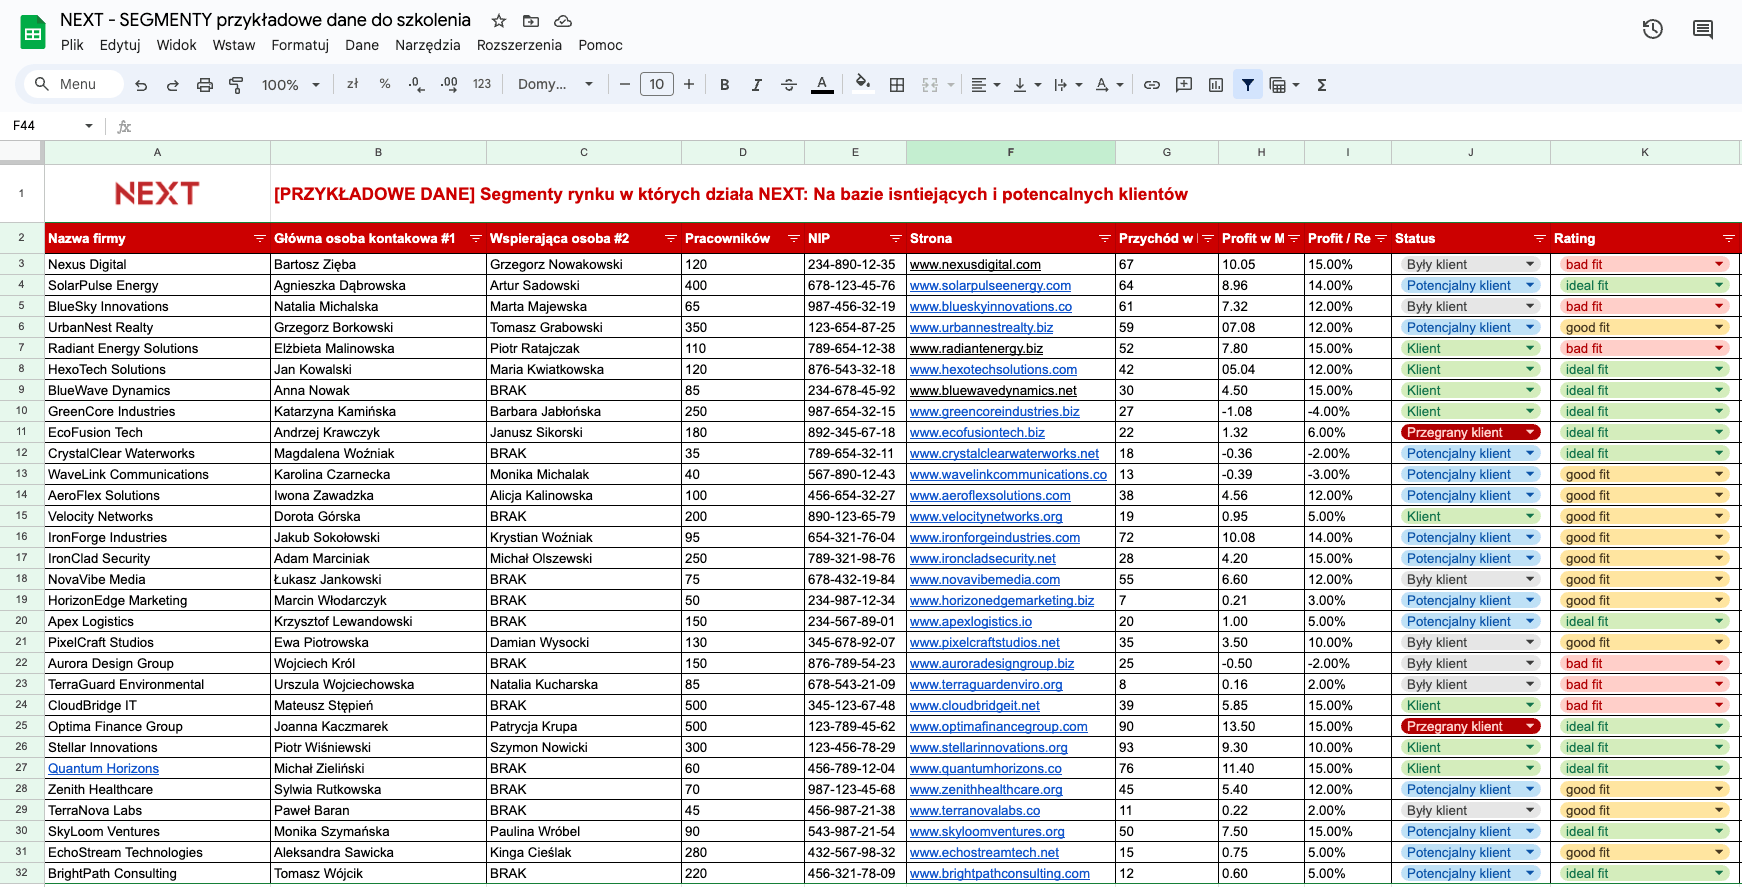Click the Borders icon

897,85
